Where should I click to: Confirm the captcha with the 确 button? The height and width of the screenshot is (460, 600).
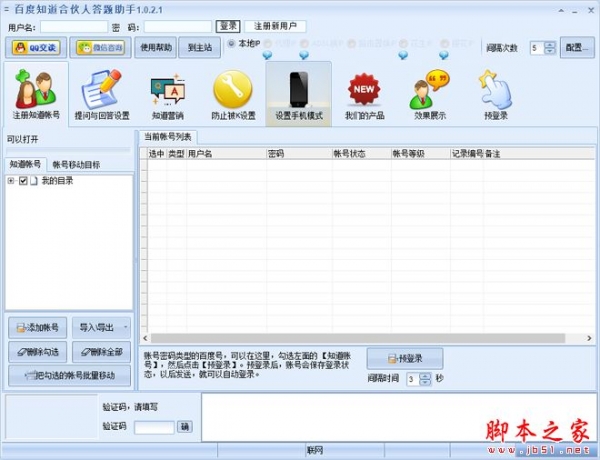click(x=185, y=427)
